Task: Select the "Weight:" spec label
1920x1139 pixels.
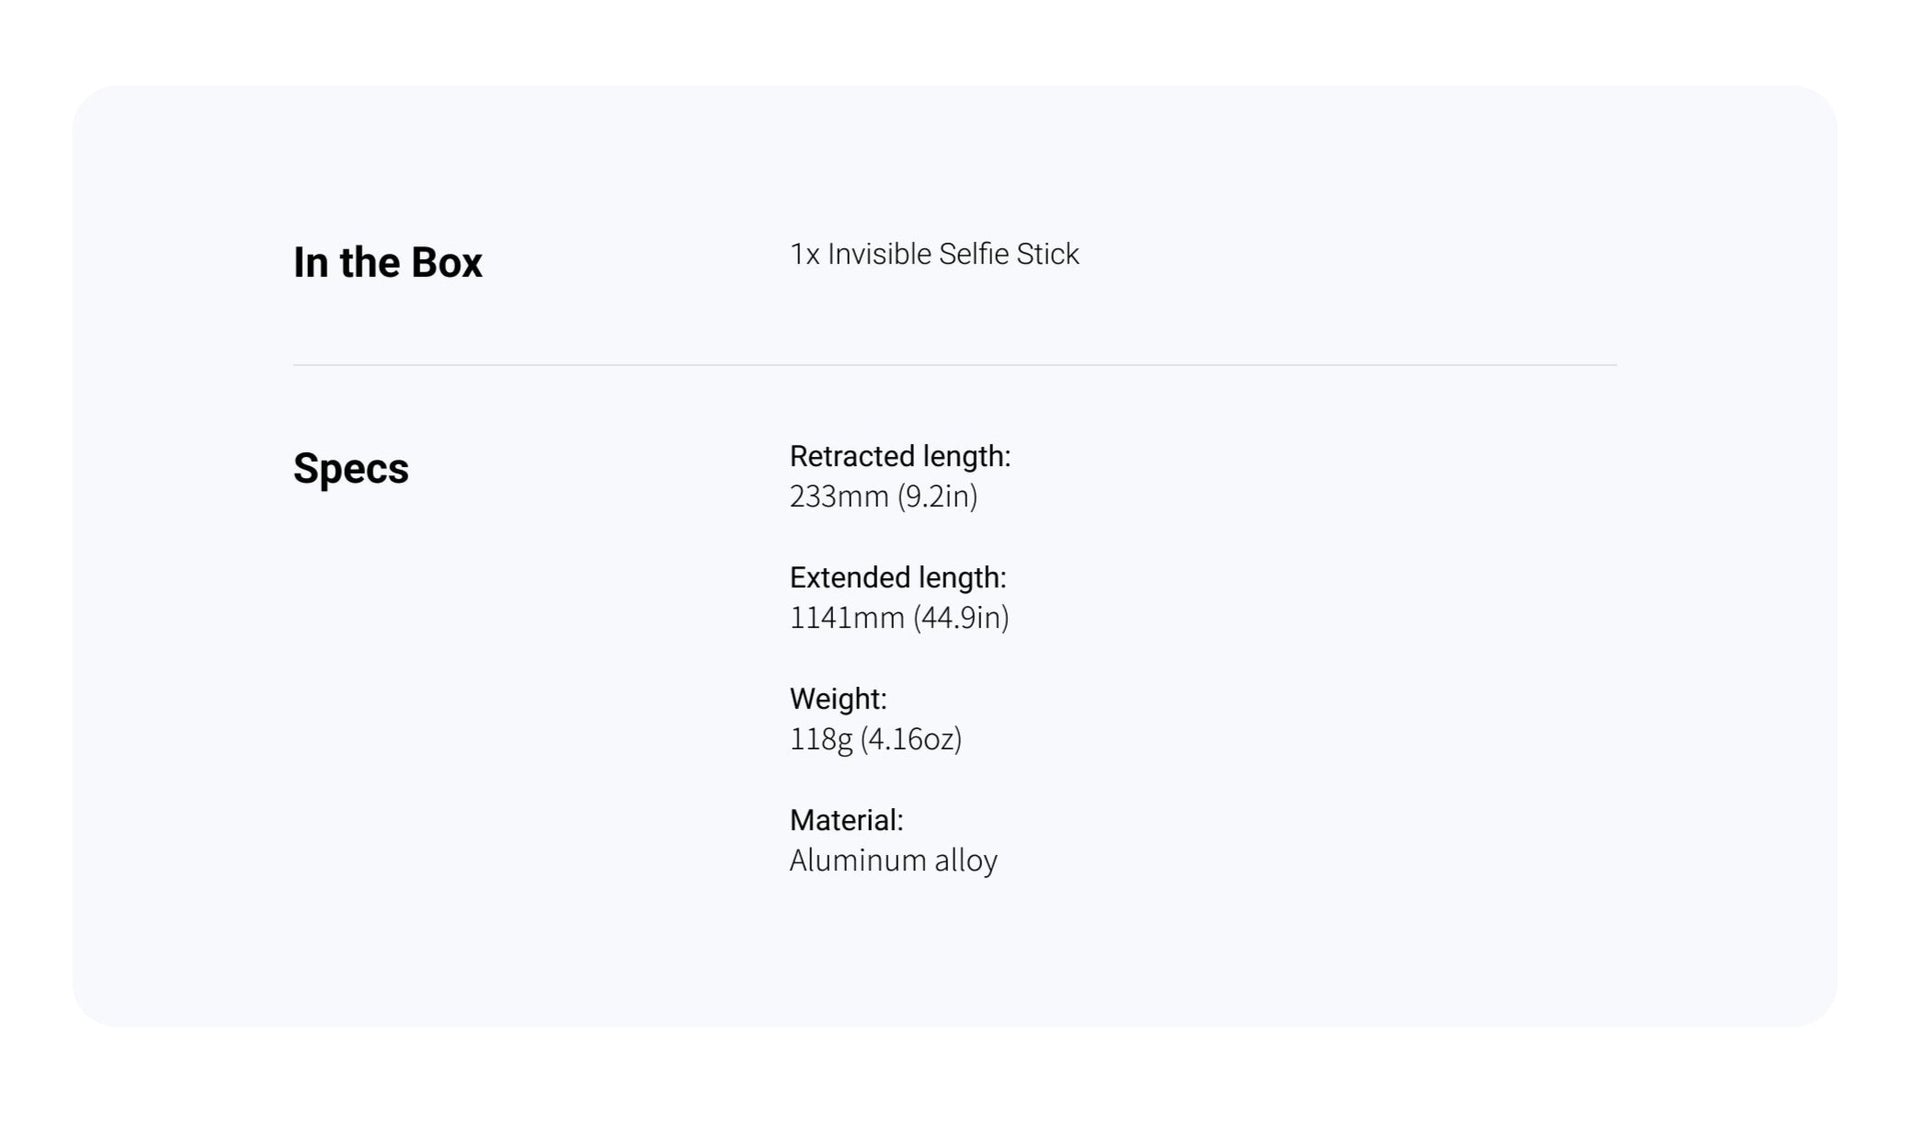Action: pos(837,699)
